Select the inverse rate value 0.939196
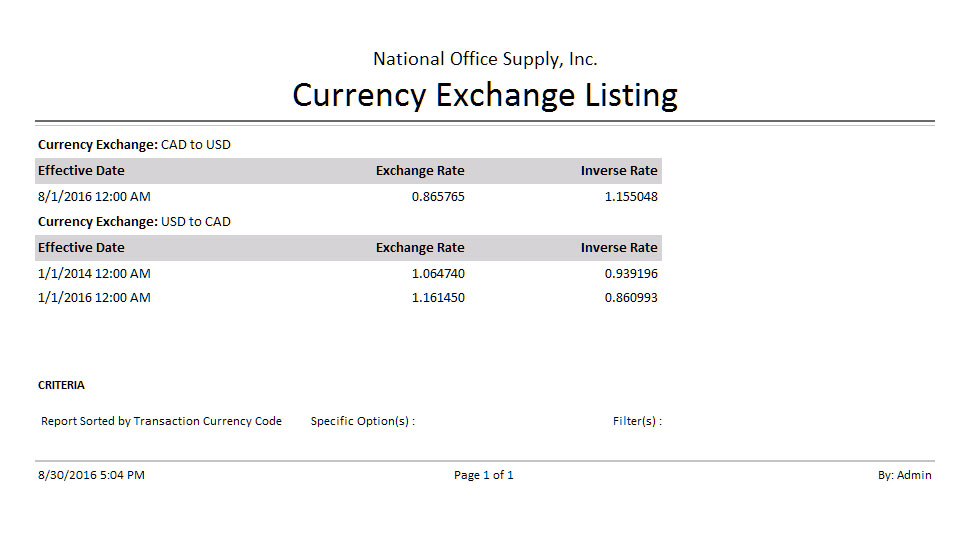 click(x=631, y=274)
